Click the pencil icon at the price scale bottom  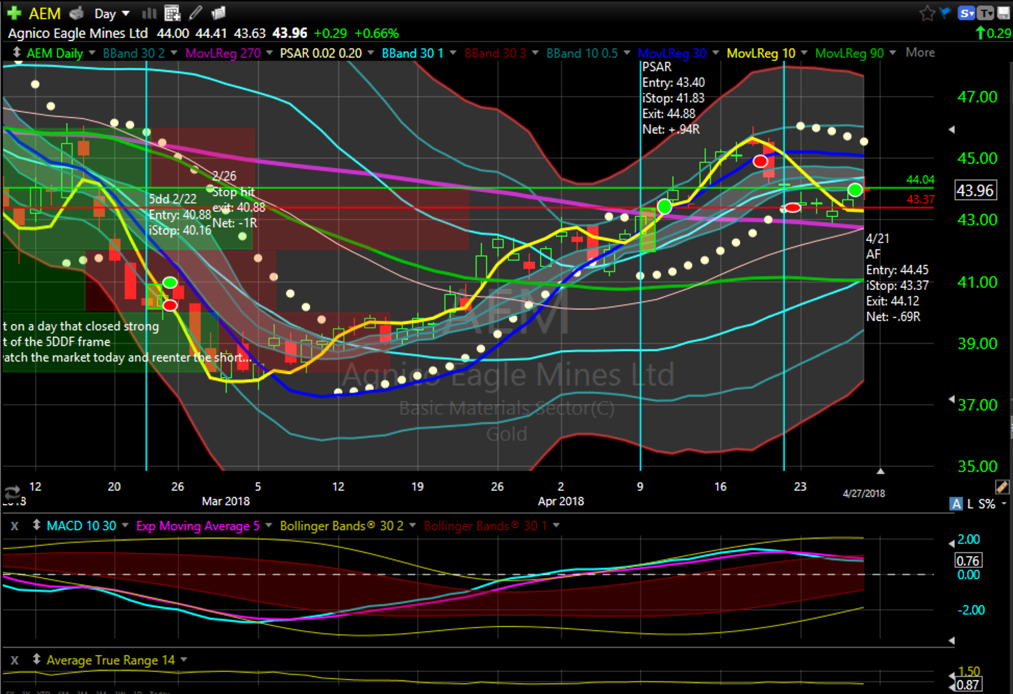[1001, 487]
